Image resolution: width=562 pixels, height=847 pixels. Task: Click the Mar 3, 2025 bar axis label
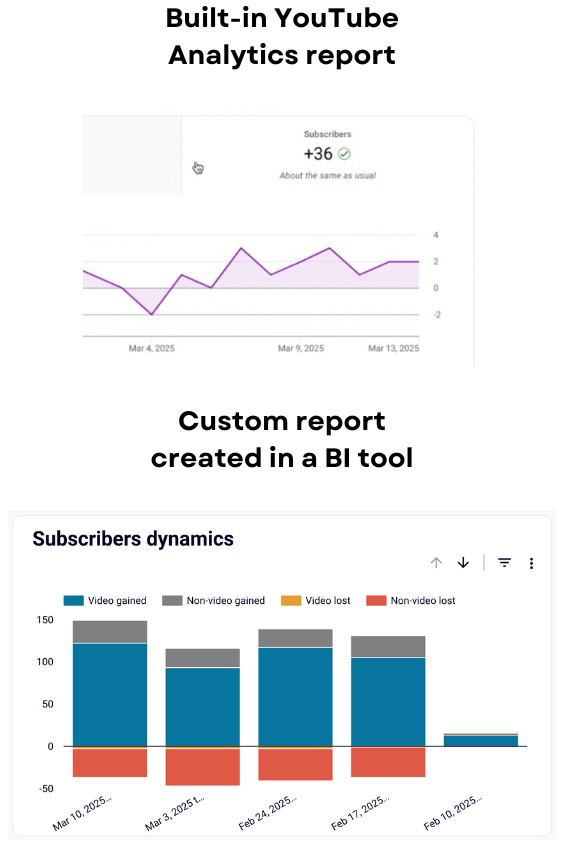pyautogui.click(x=175, y=814)
